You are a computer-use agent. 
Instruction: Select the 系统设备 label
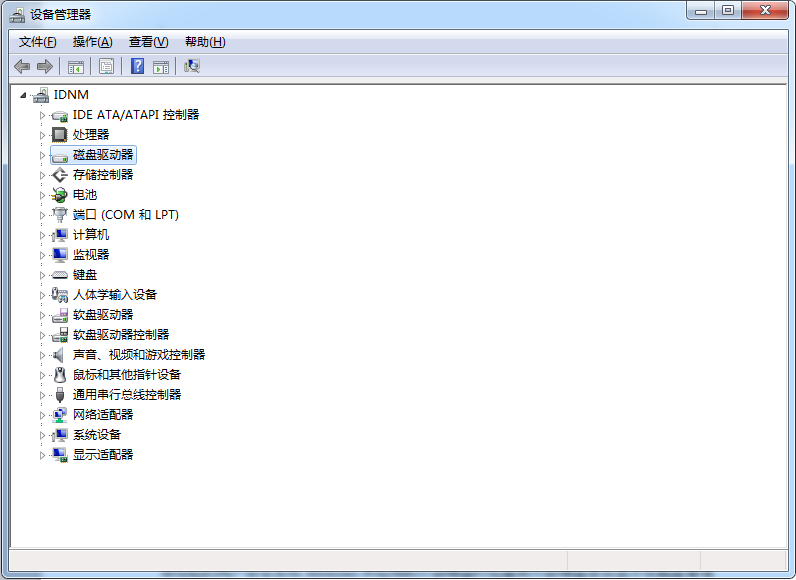97,434
